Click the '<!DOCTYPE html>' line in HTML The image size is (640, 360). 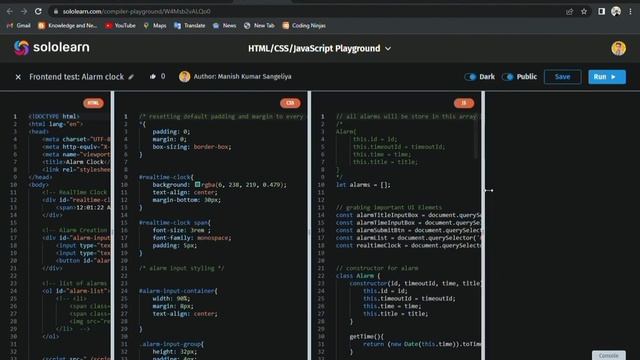pyautogui.click(x=54, y=116)
